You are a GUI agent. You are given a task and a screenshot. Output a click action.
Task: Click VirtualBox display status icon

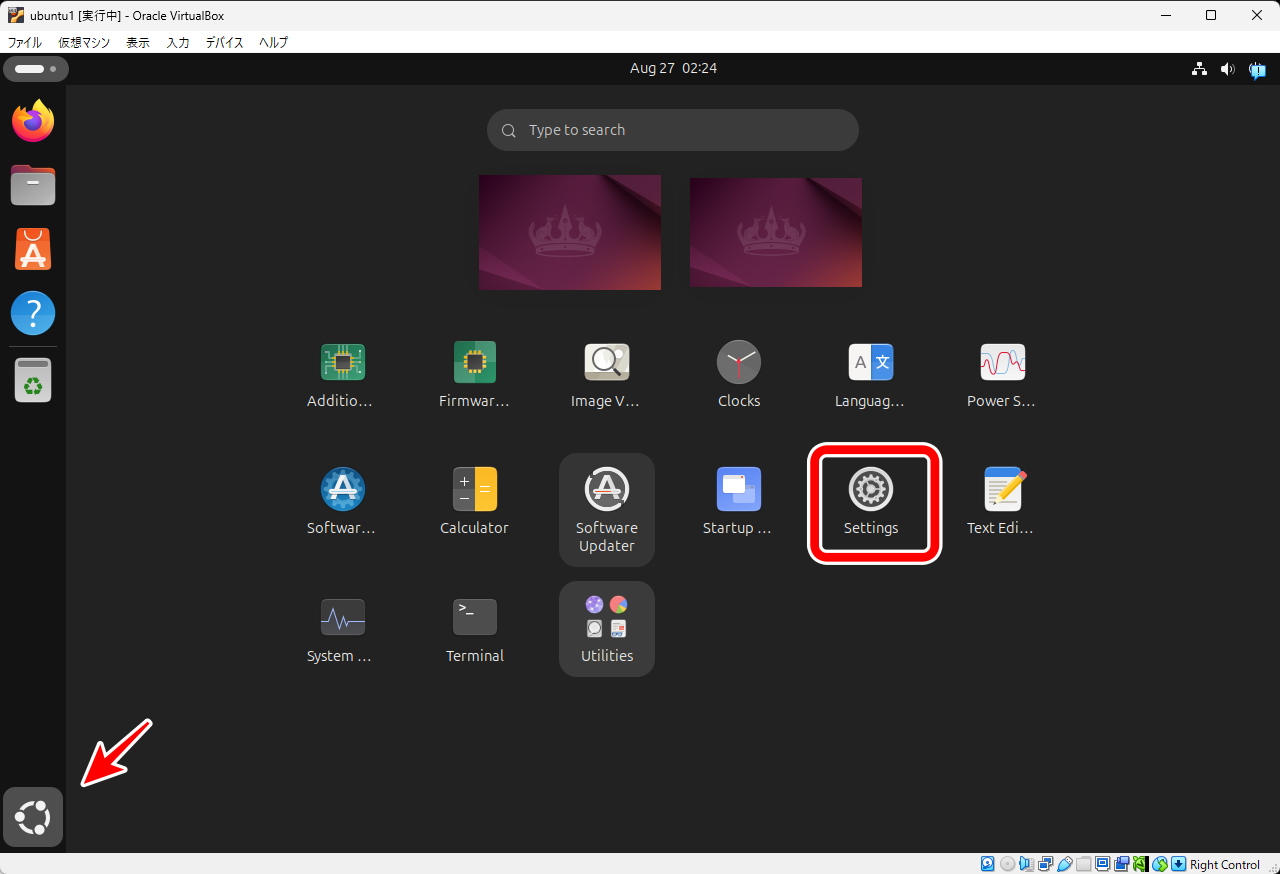[1102, 864]
